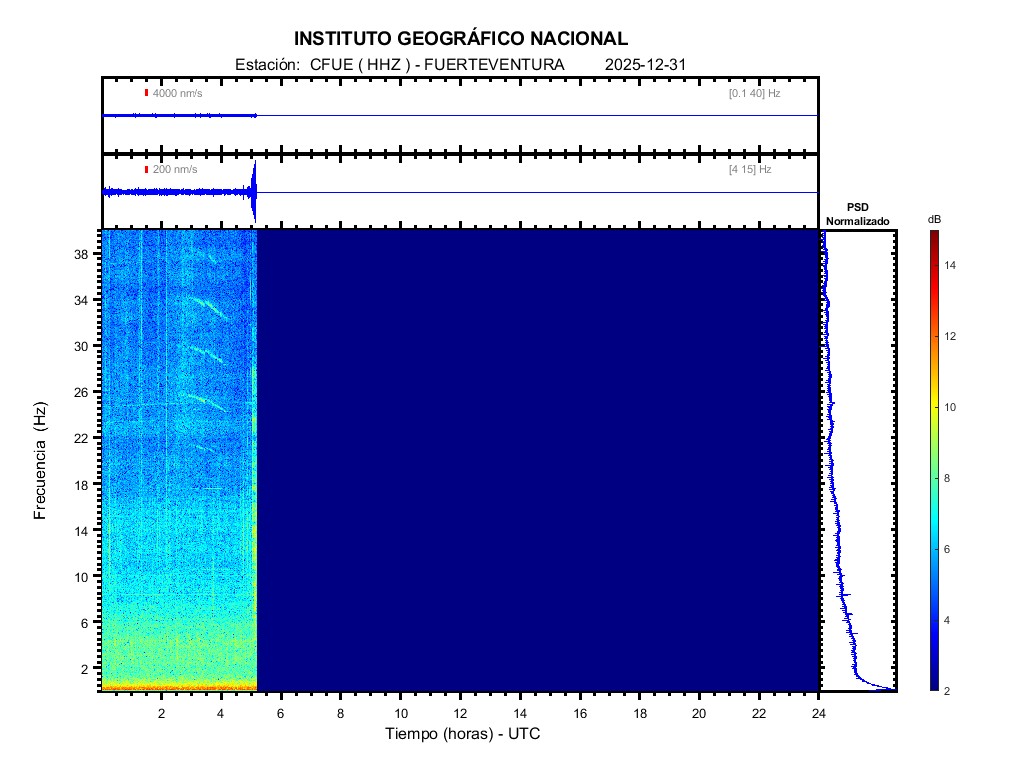Click the red 200 nm/s scale marker
The width and height of the screenshot is (1024, 768).
click(146, 170)
